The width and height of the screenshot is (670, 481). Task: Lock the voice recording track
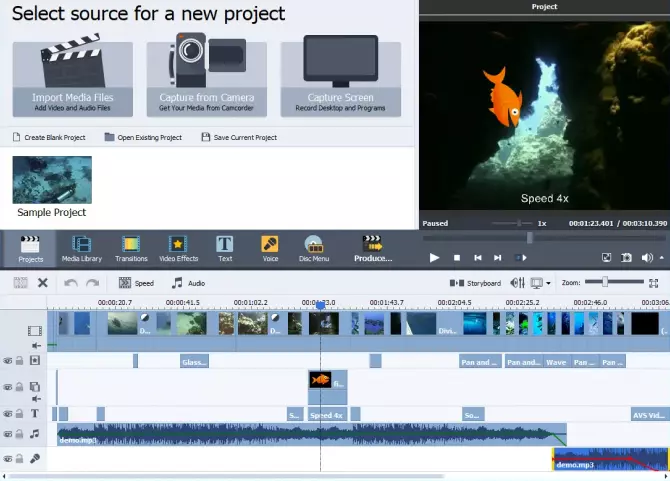pos(19,459)
